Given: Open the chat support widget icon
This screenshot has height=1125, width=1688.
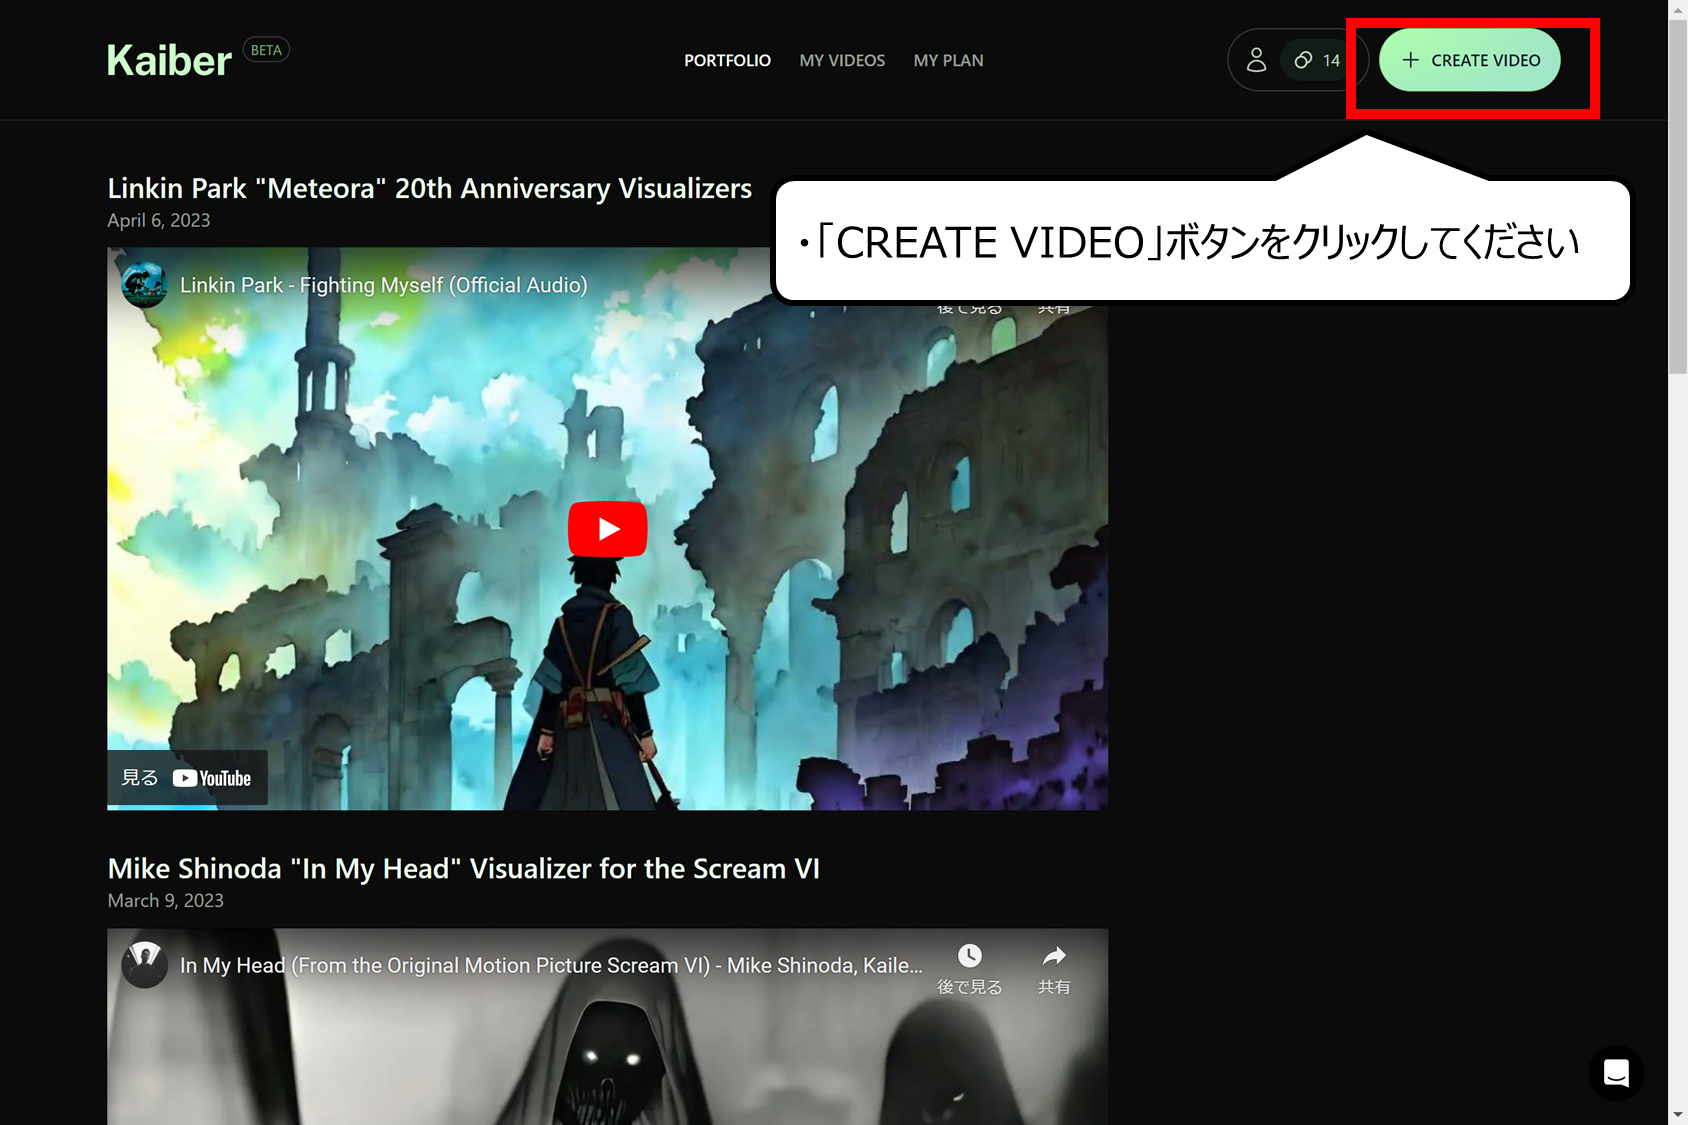Looking at the screenshot, I should pos(1616,1073).
